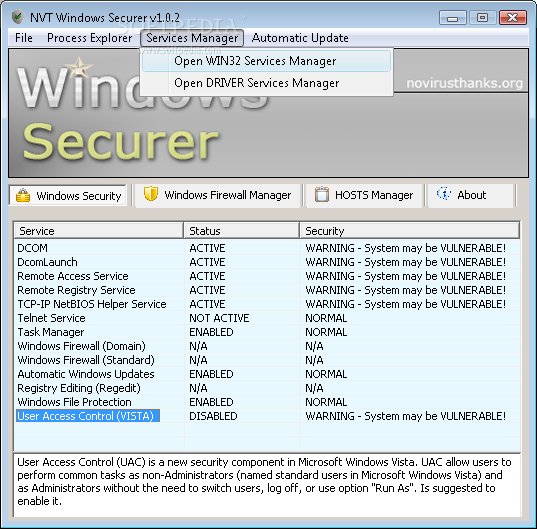Image resolution: width=537 pixels, height=529 pixels.
Task: Choose Open WIN32 Services Manager
Action: (x=266, y=61)
